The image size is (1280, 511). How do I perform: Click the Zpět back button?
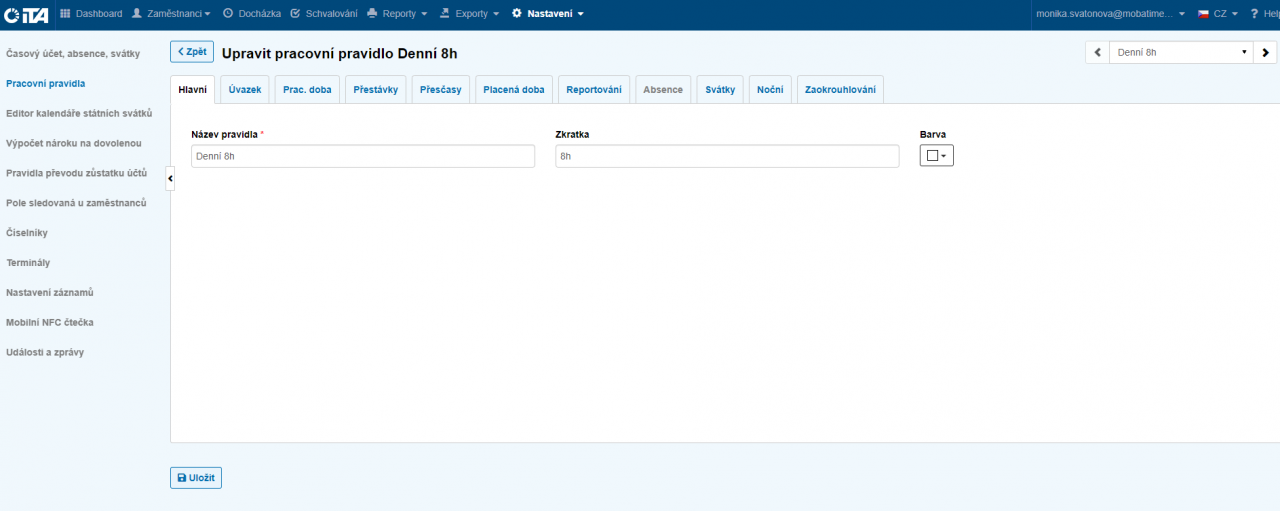tap(192, 52)
